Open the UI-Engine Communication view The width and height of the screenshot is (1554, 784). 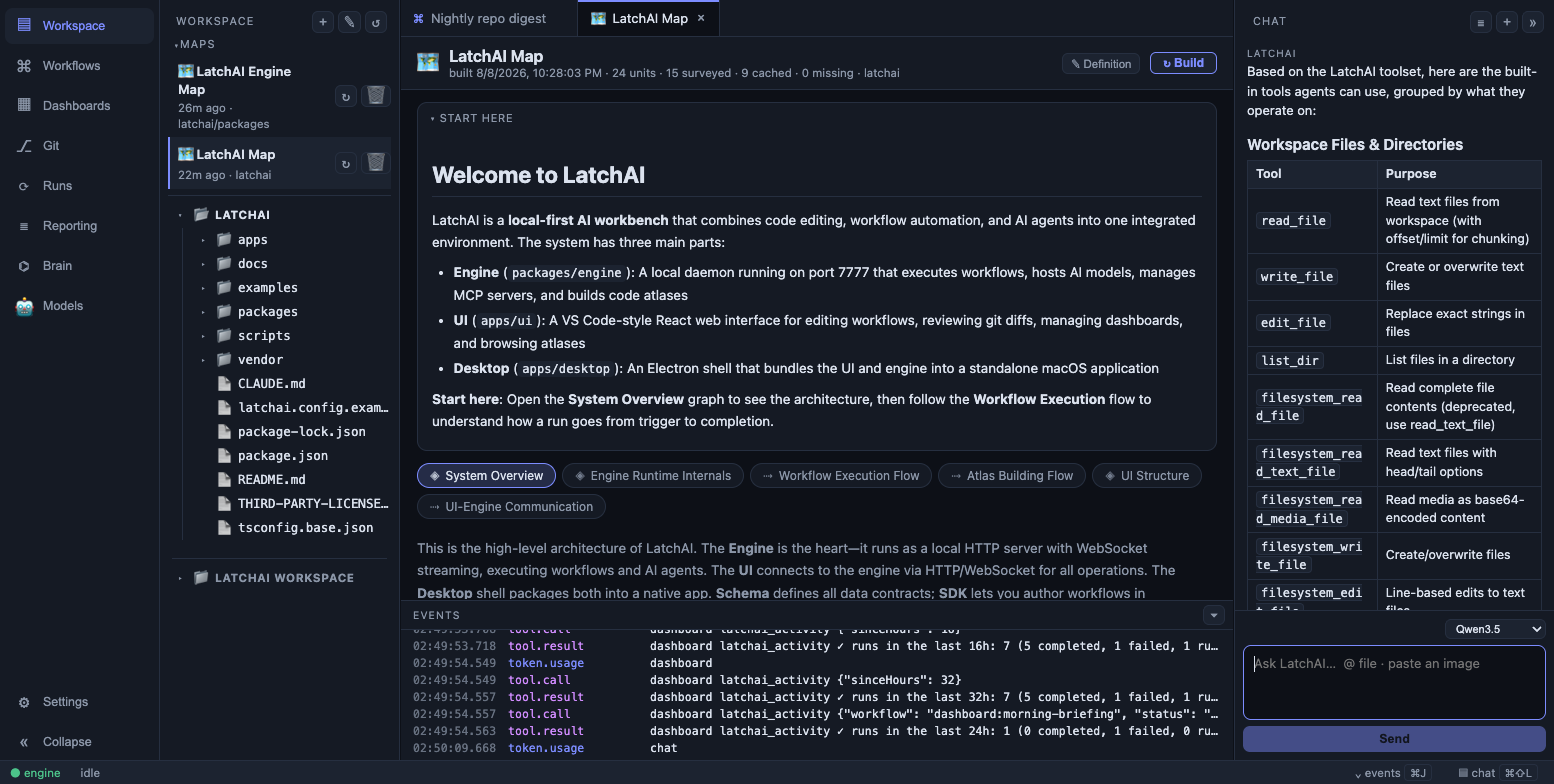[x=511, y=507]
